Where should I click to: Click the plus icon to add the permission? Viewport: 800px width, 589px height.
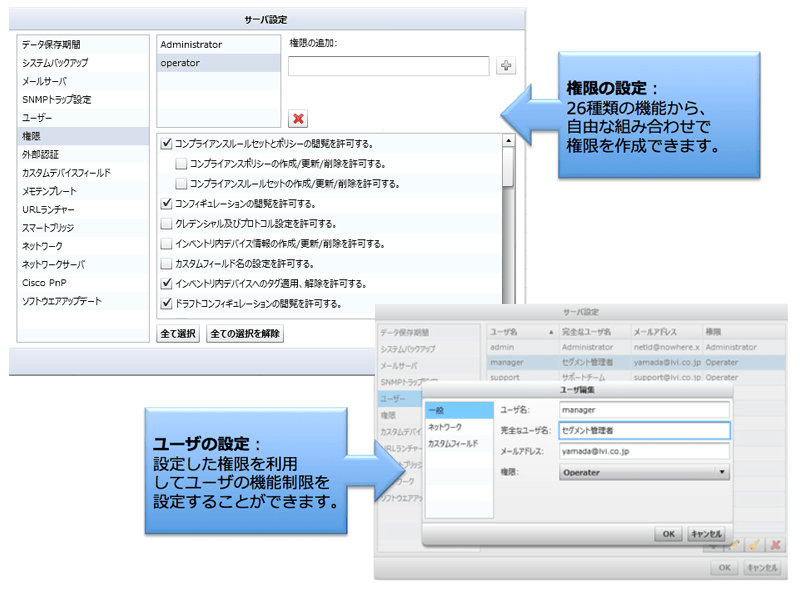[505, 66]
